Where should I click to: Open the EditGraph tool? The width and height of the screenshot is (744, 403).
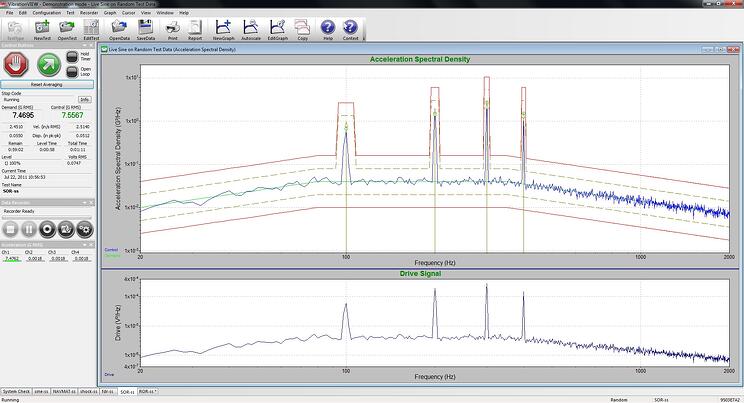point(277,28)
